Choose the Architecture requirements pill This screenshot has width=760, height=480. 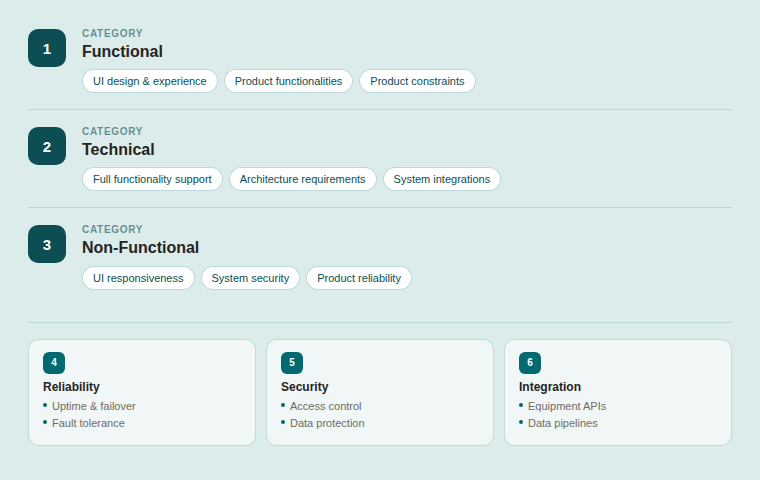[x=302, y=179]
